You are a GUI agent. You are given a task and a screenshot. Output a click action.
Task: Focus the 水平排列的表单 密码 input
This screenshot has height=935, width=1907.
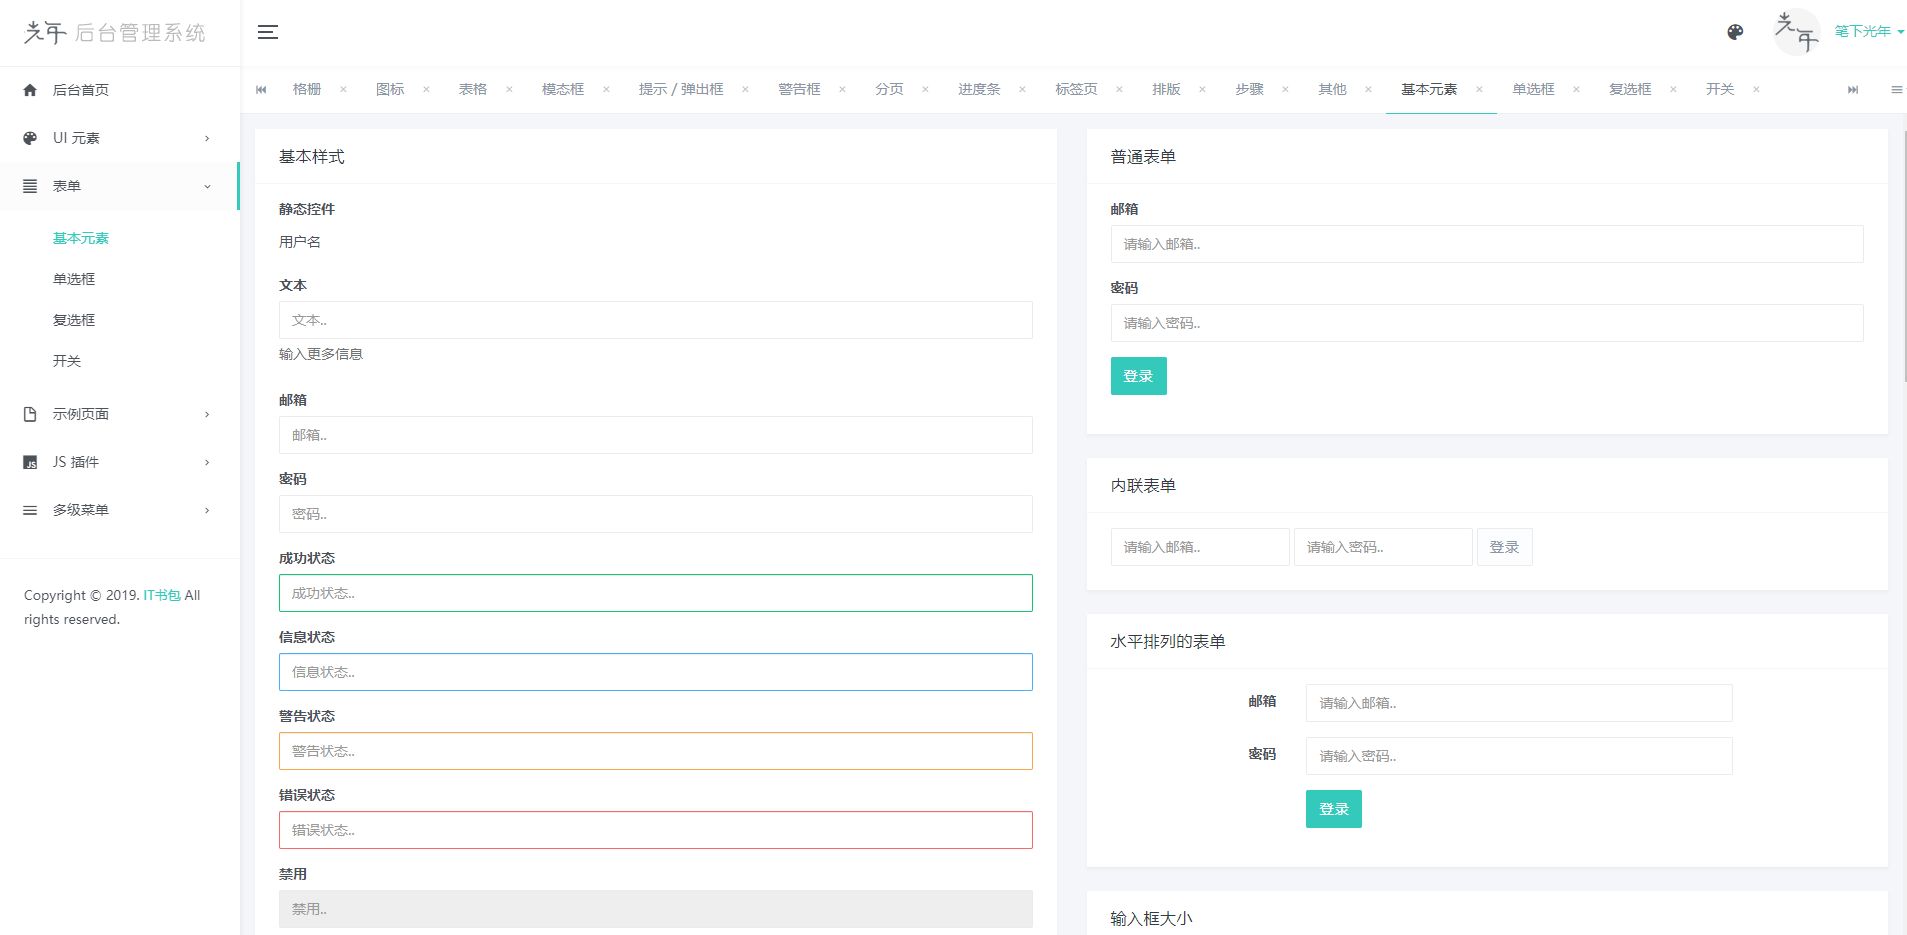click(x=1518, y=756)
